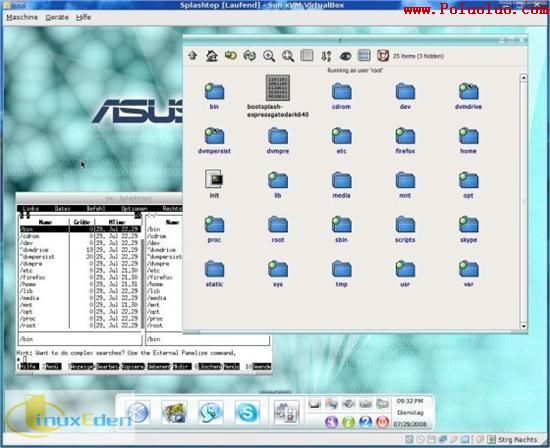The width and height of the screenshot is (550, 448).
Task: Open the Links menu in Midnight Commander
Action: [31, 208]
